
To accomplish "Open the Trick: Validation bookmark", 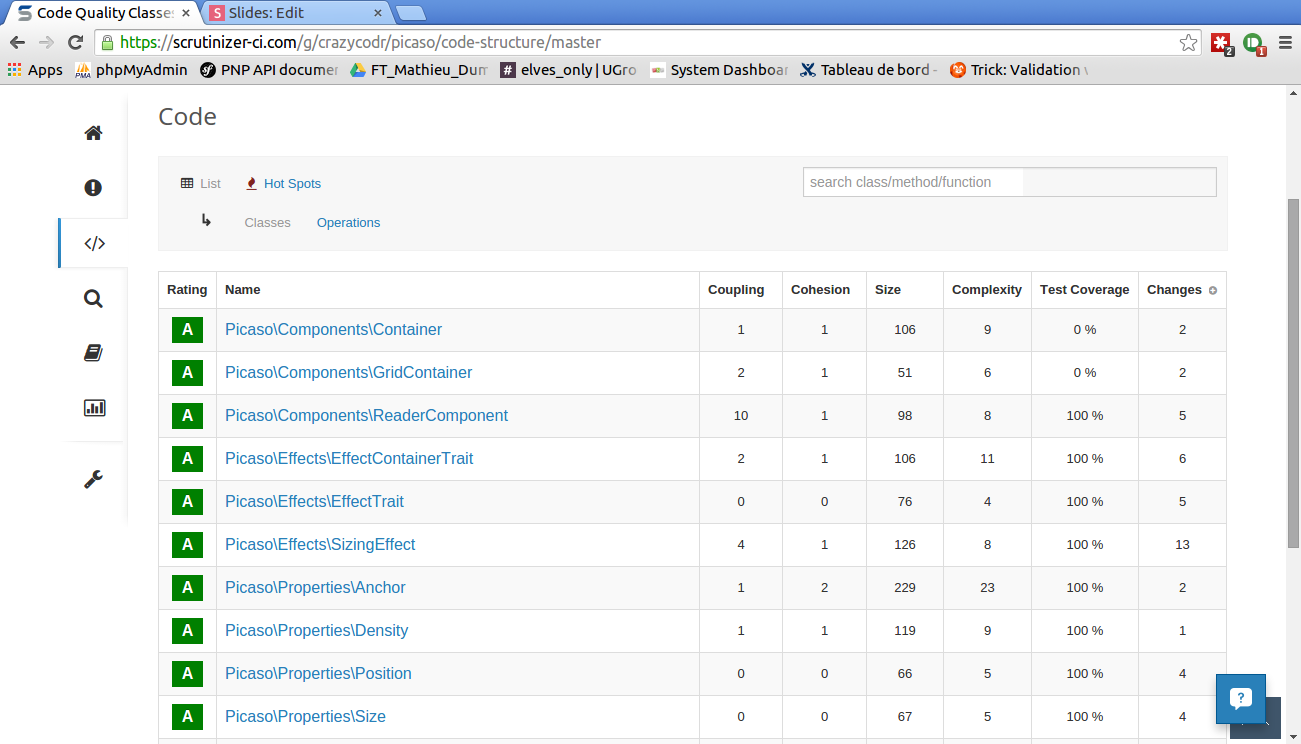I will tap(1018, 70).
